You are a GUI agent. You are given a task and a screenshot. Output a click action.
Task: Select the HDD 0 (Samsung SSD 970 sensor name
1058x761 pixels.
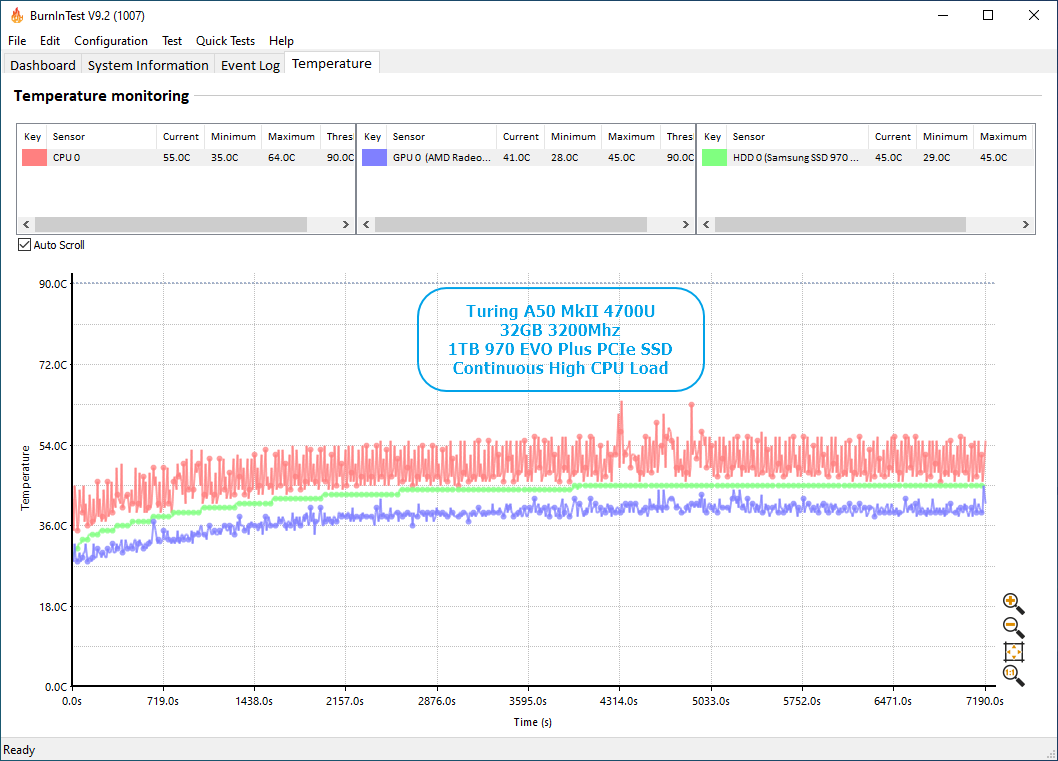coord(796,157)
